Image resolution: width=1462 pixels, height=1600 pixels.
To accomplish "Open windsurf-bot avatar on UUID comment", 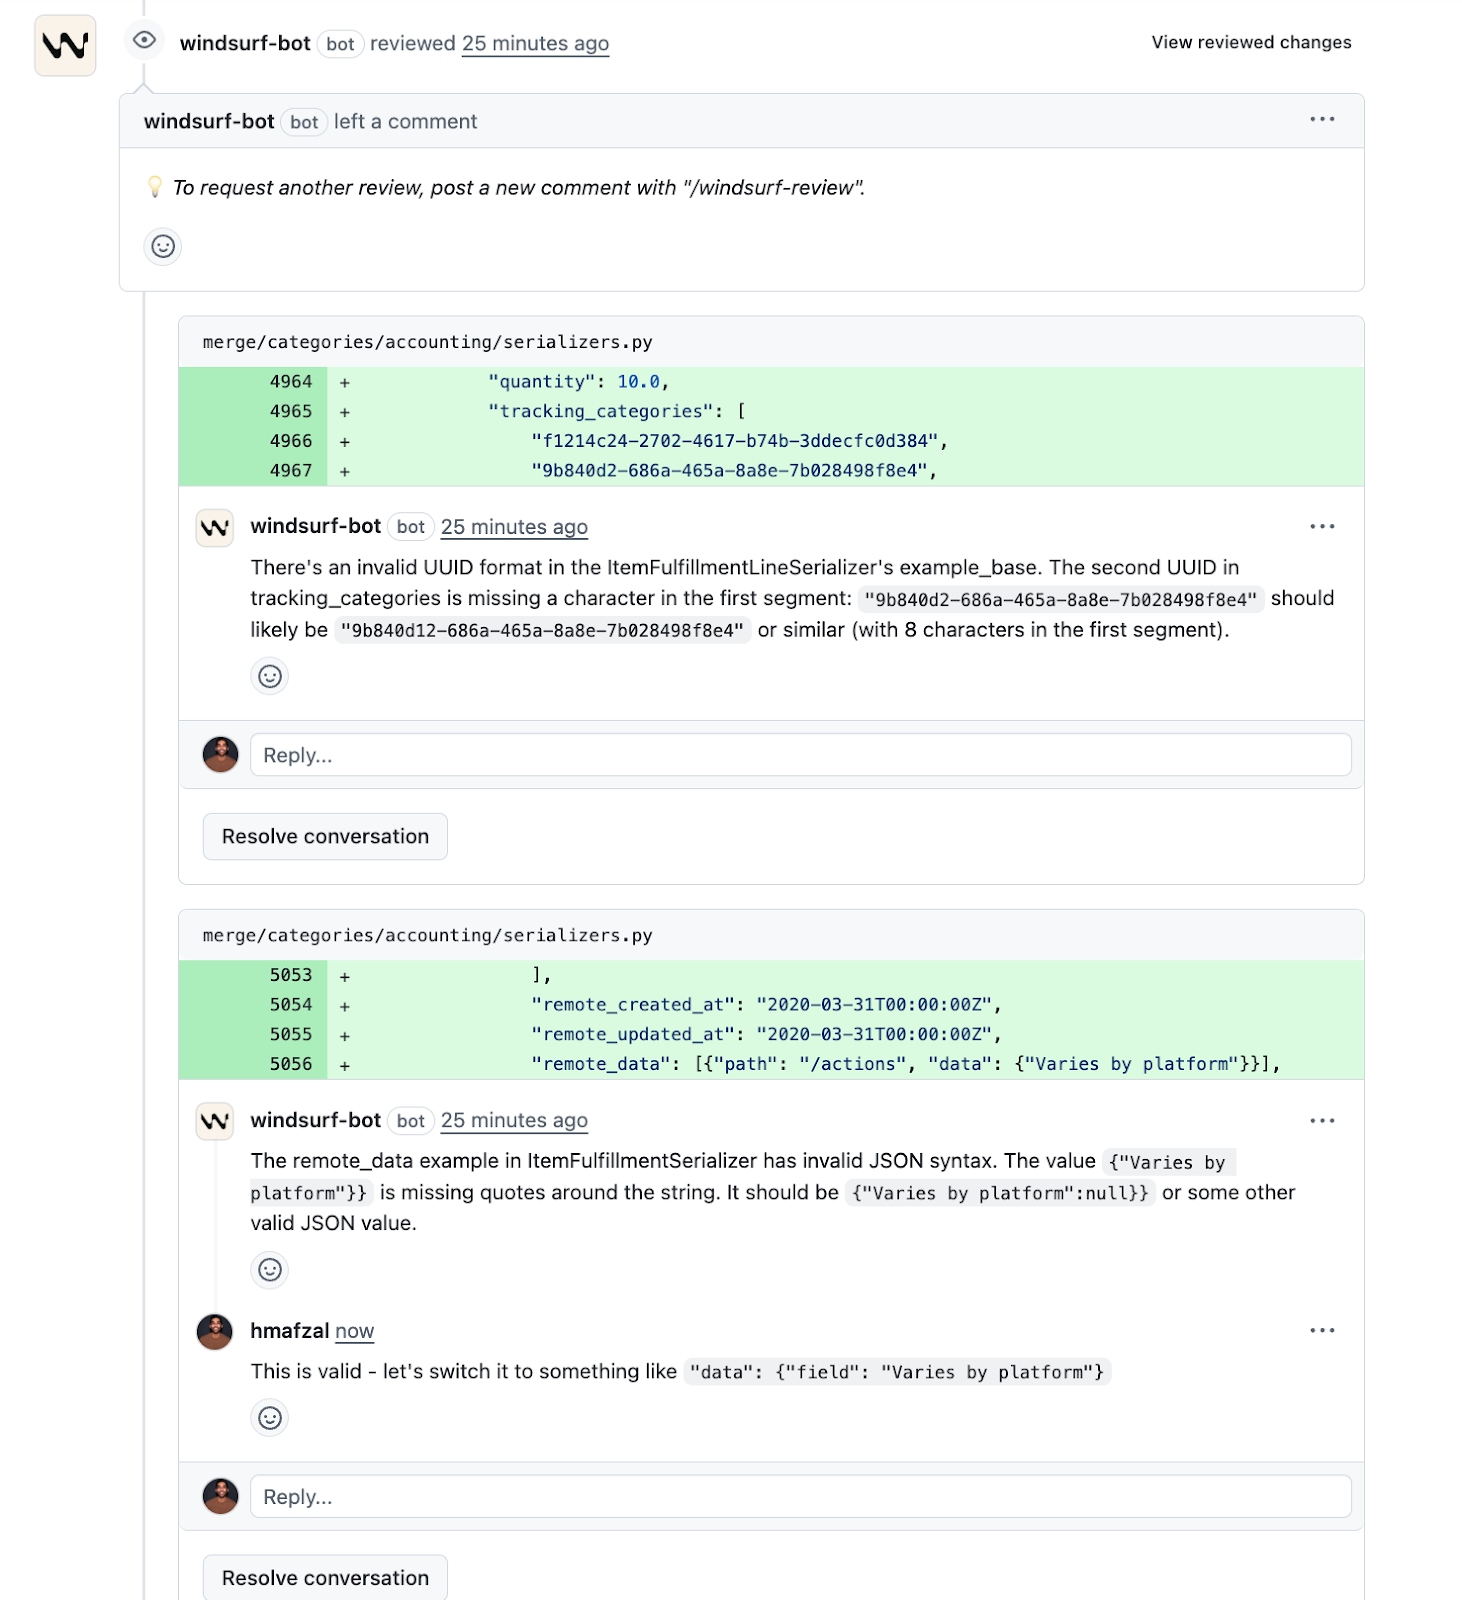I will pos(215,528).
